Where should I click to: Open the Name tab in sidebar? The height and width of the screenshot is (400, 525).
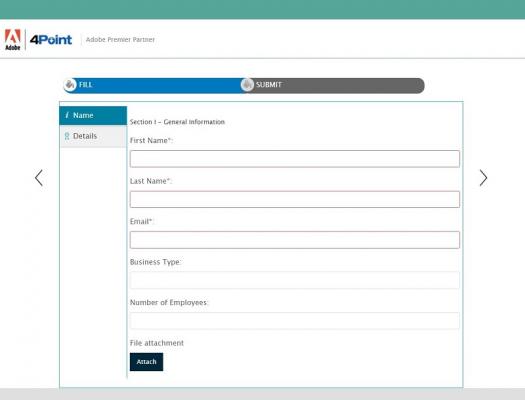click(x=93, y=115)
